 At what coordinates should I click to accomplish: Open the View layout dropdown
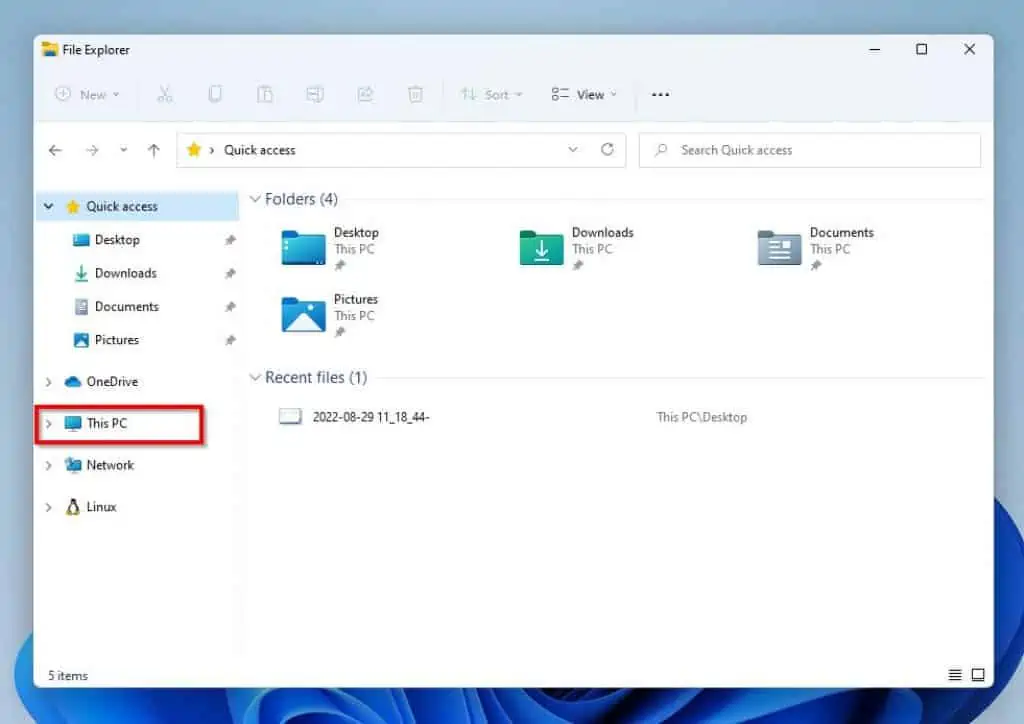tap(584, 95)
